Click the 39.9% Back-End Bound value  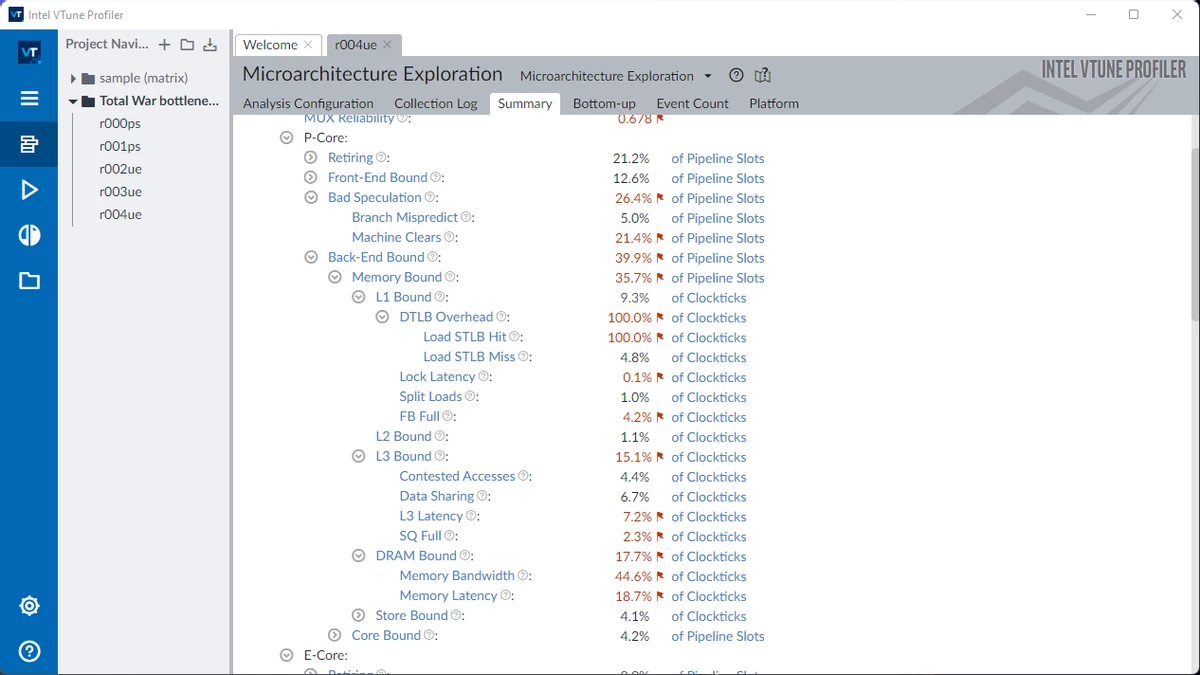click(x=633, y=258)
